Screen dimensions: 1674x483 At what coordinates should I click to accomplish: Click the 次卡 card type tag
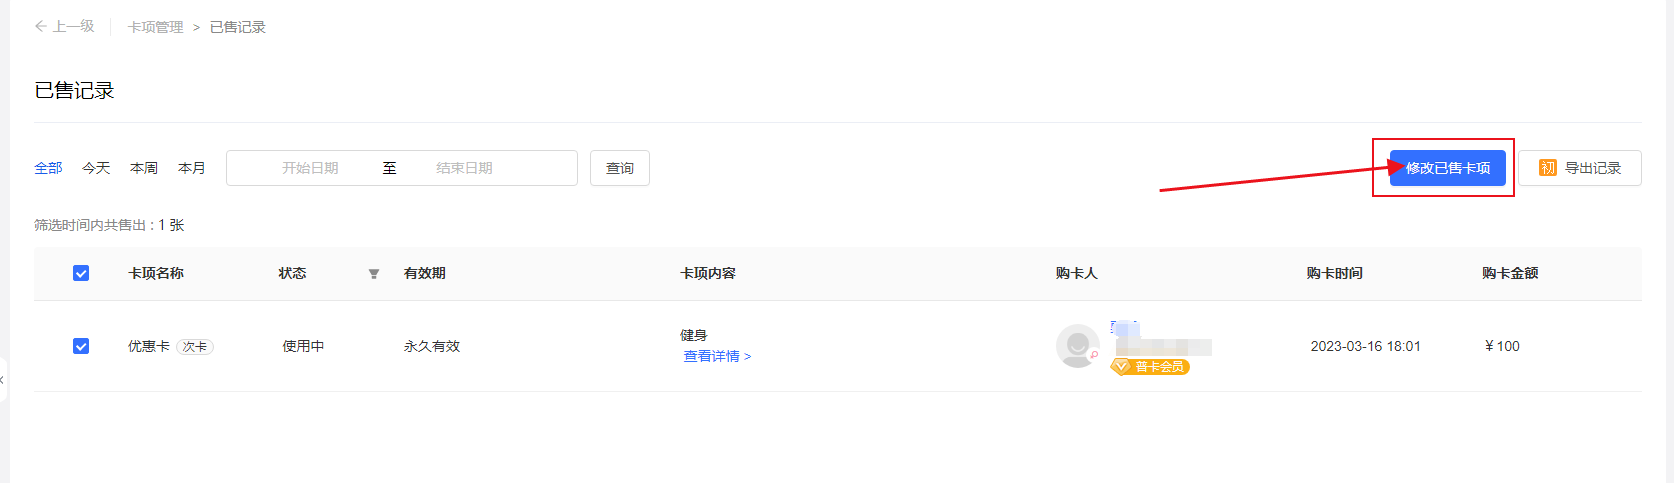195,347
